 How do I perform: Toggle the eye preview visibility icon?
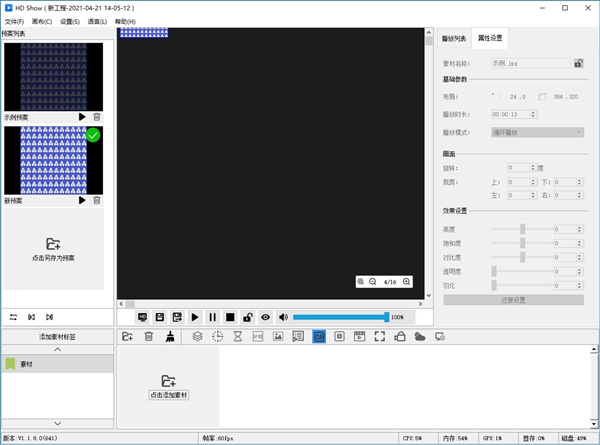pyautogui.click(x=265, y=317)
